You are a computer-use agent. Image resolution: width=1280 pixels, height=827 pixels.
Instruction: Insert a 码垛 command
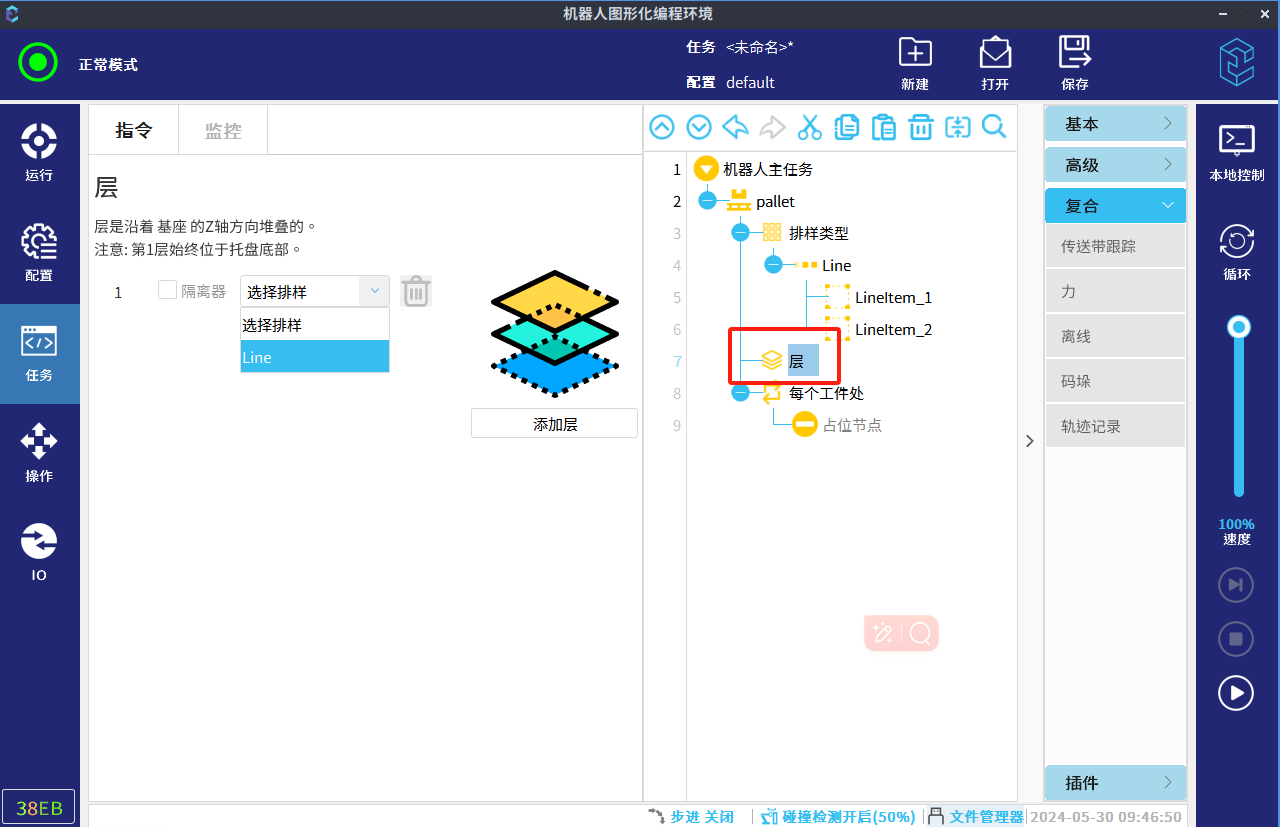click(1115, 382)
